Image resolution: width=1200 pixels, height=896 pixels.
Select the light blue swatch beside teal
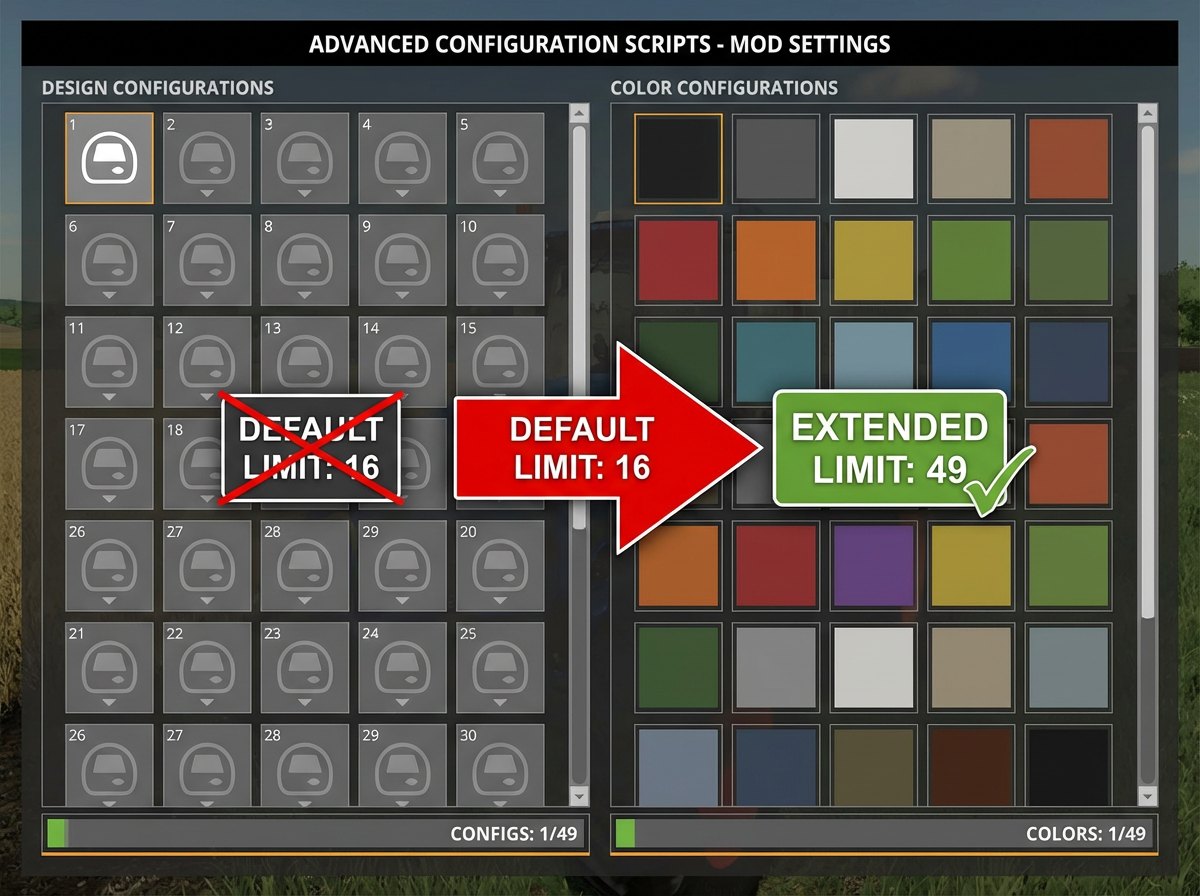(x=874, y=362)
